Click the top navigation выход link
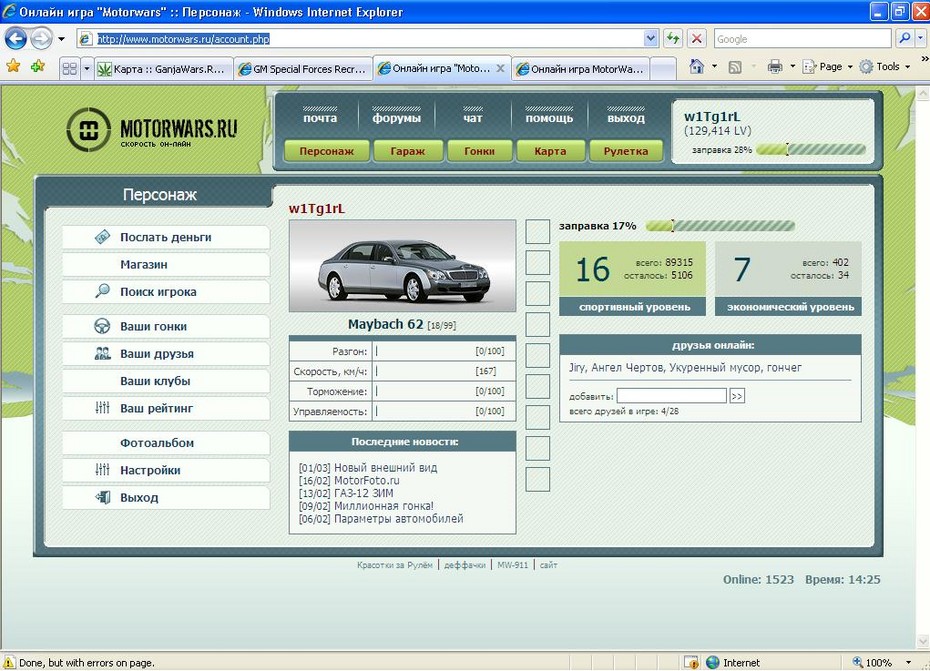The height and width of the screenshot is (671, 930). tap(626, 118)
